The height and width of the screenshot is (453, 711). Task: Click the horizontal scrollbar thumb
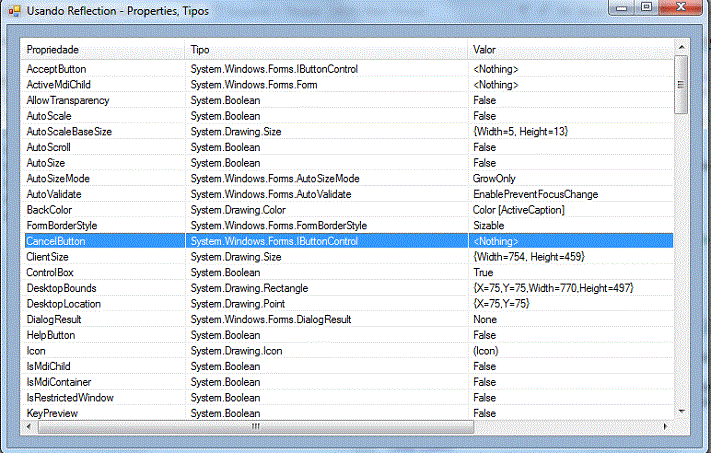click(256, 427)
